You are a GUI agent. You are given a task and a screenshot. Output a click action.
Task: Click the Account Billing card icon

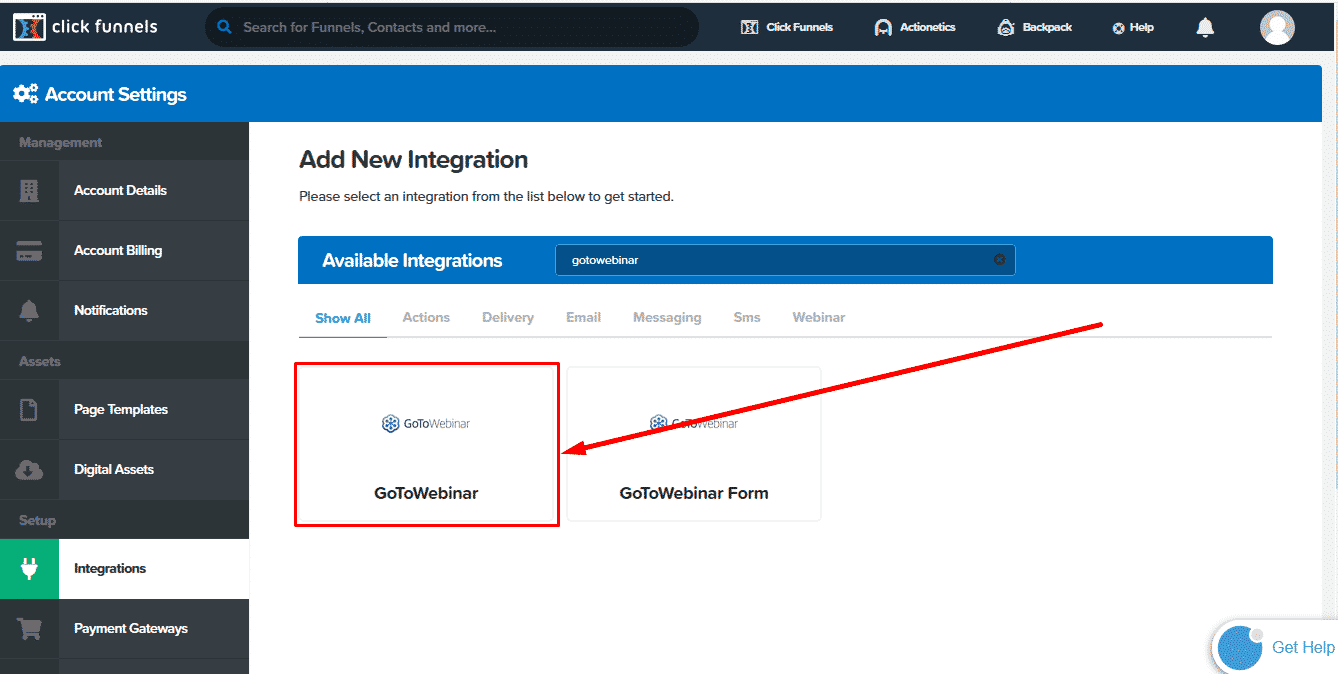coord(29,251)
